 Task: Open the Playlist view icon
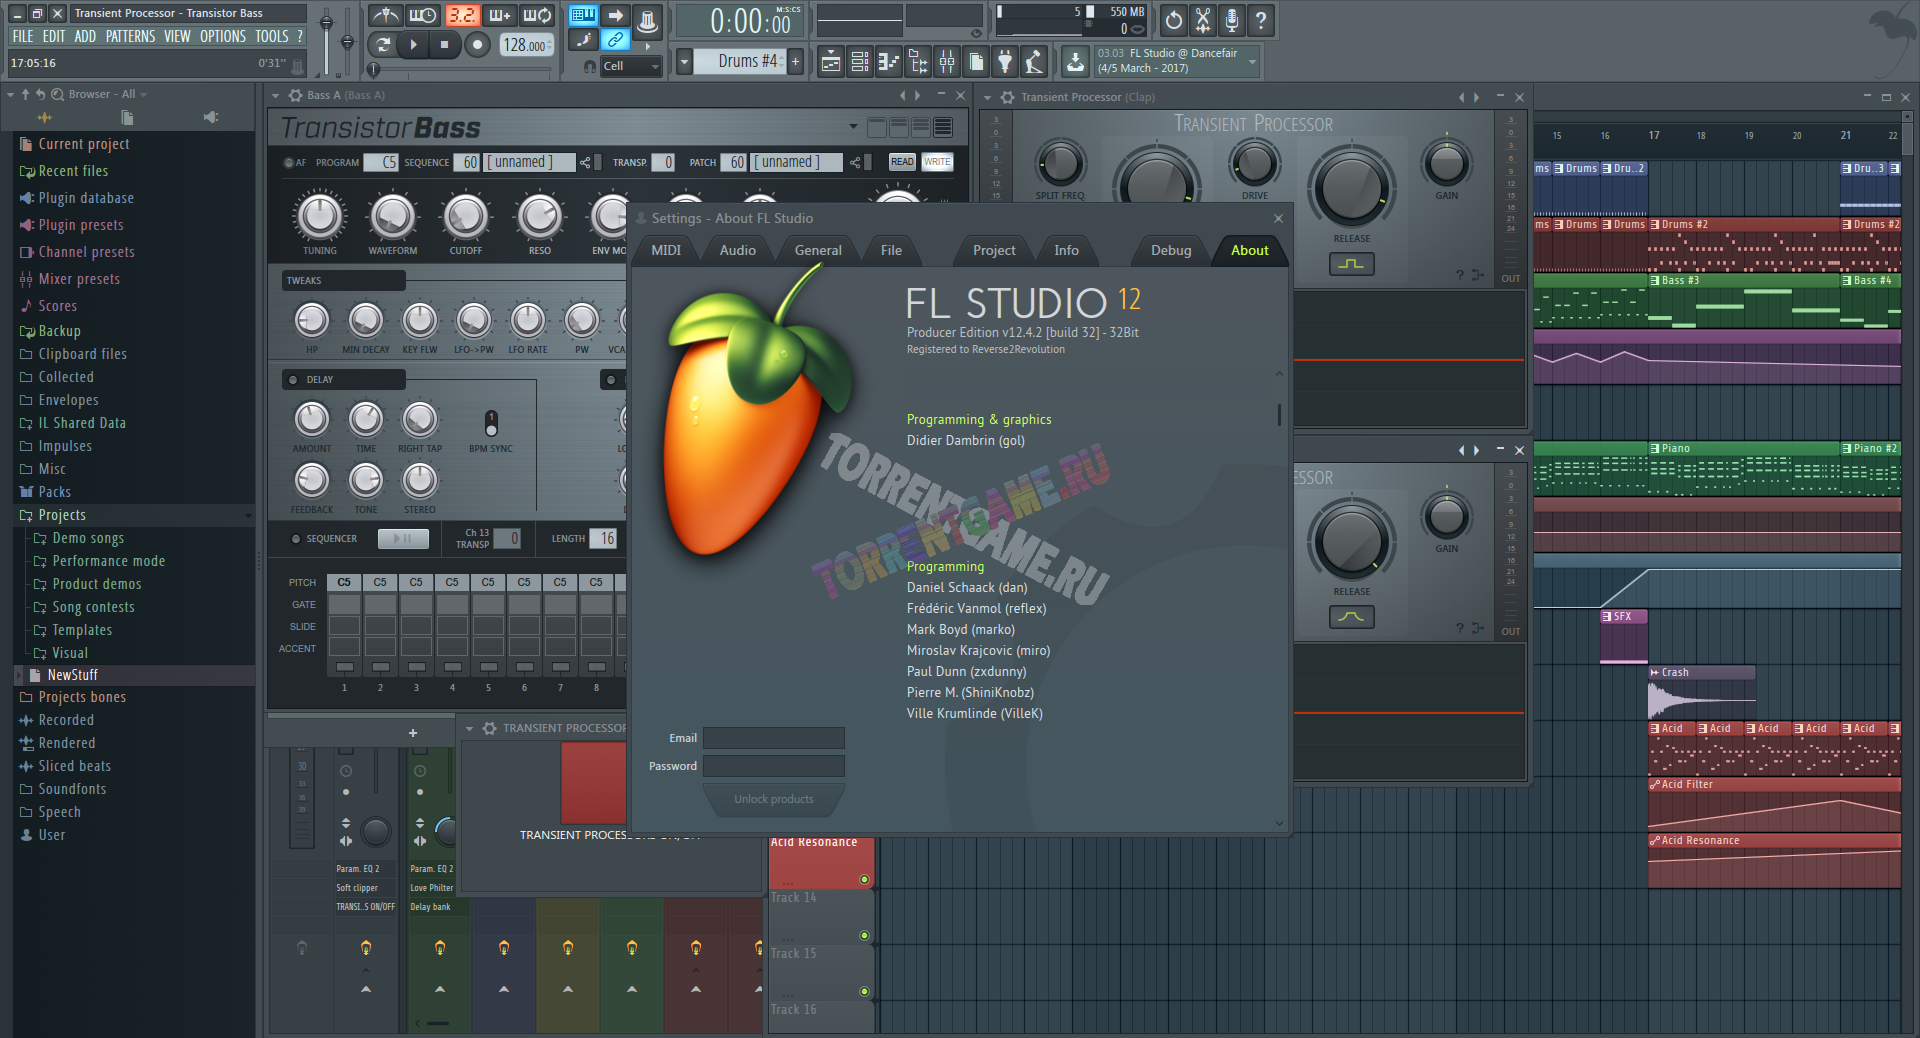point(831,63)
